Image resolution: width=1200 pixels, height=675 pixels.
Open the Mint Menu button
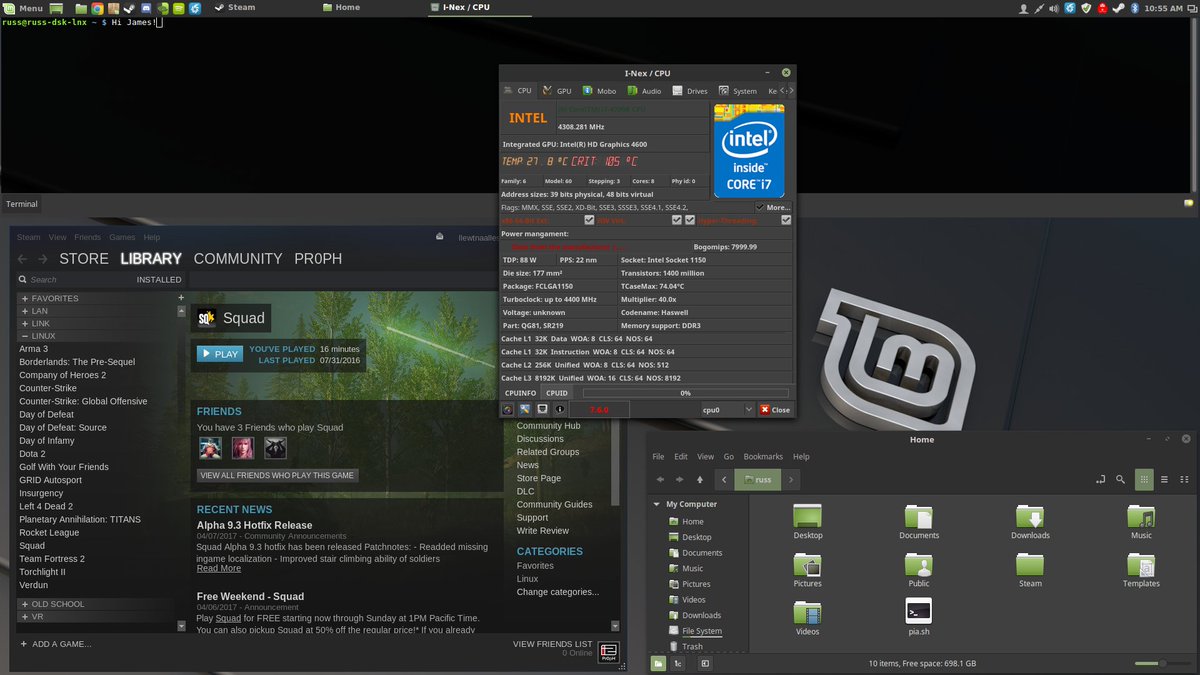[24, 7]
